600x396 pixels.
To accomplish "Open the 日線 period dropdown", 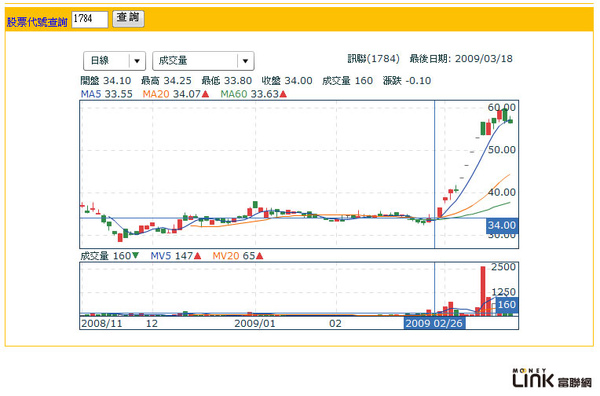I will tap(114, 61).
